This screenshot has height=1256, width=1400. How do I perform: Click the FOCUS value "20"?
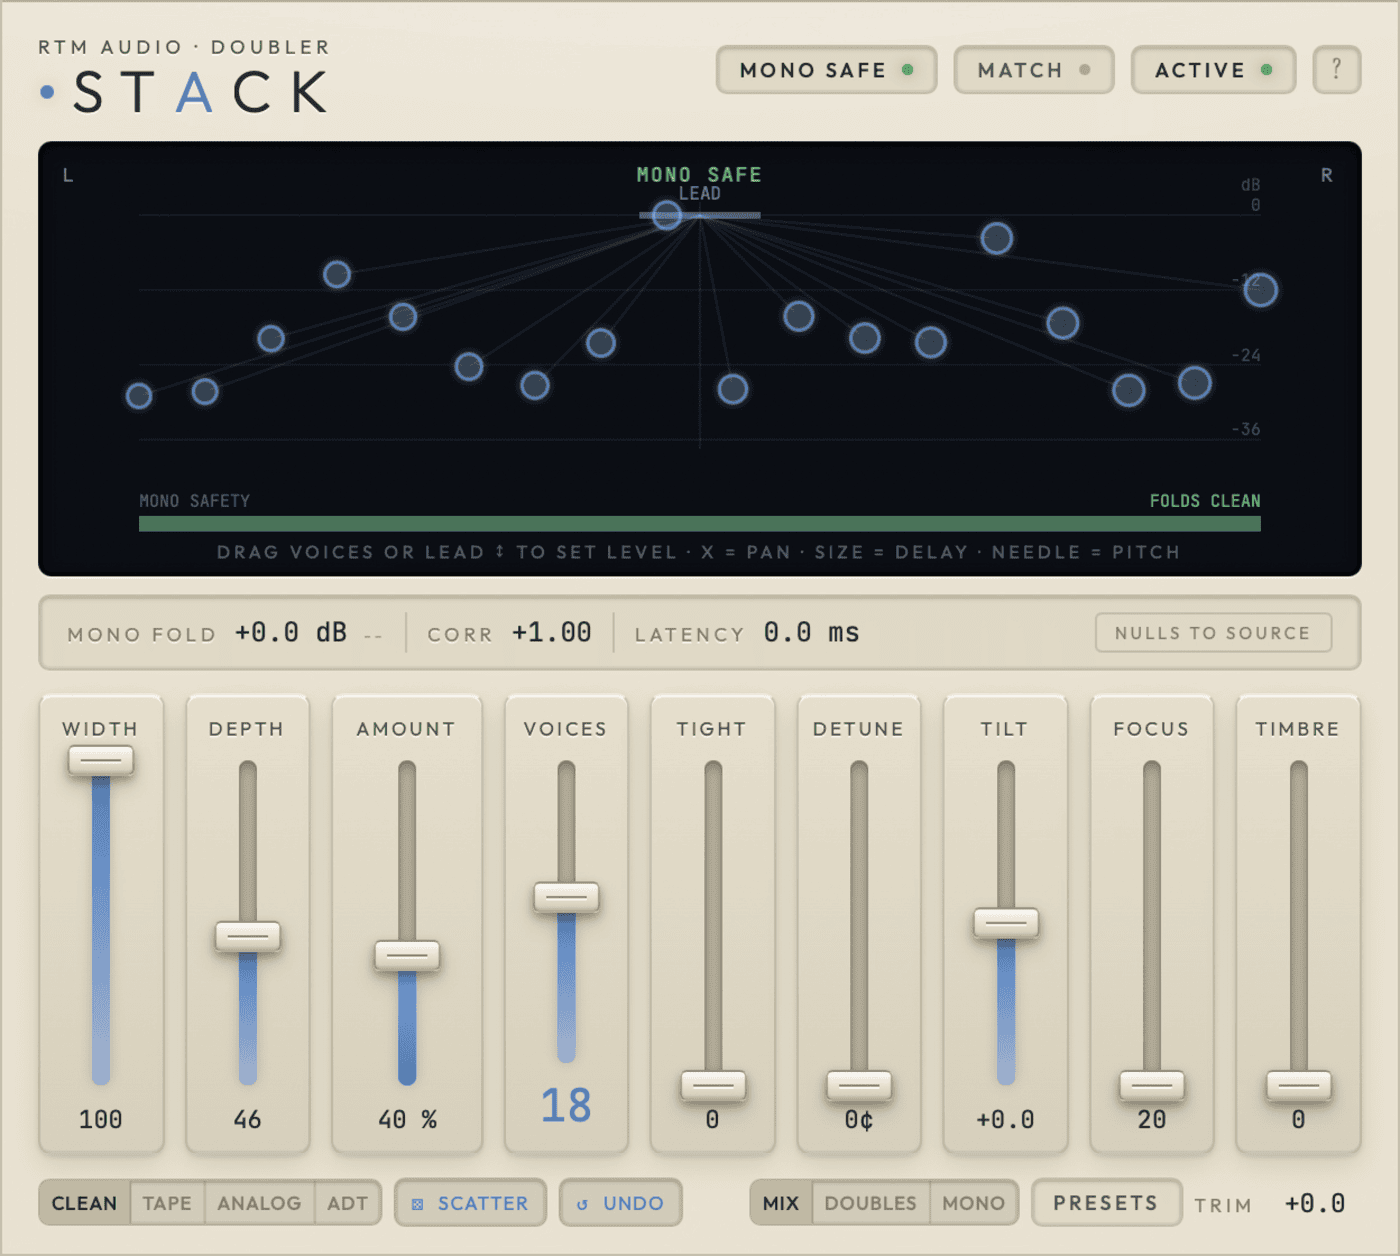(1152, 1120)
